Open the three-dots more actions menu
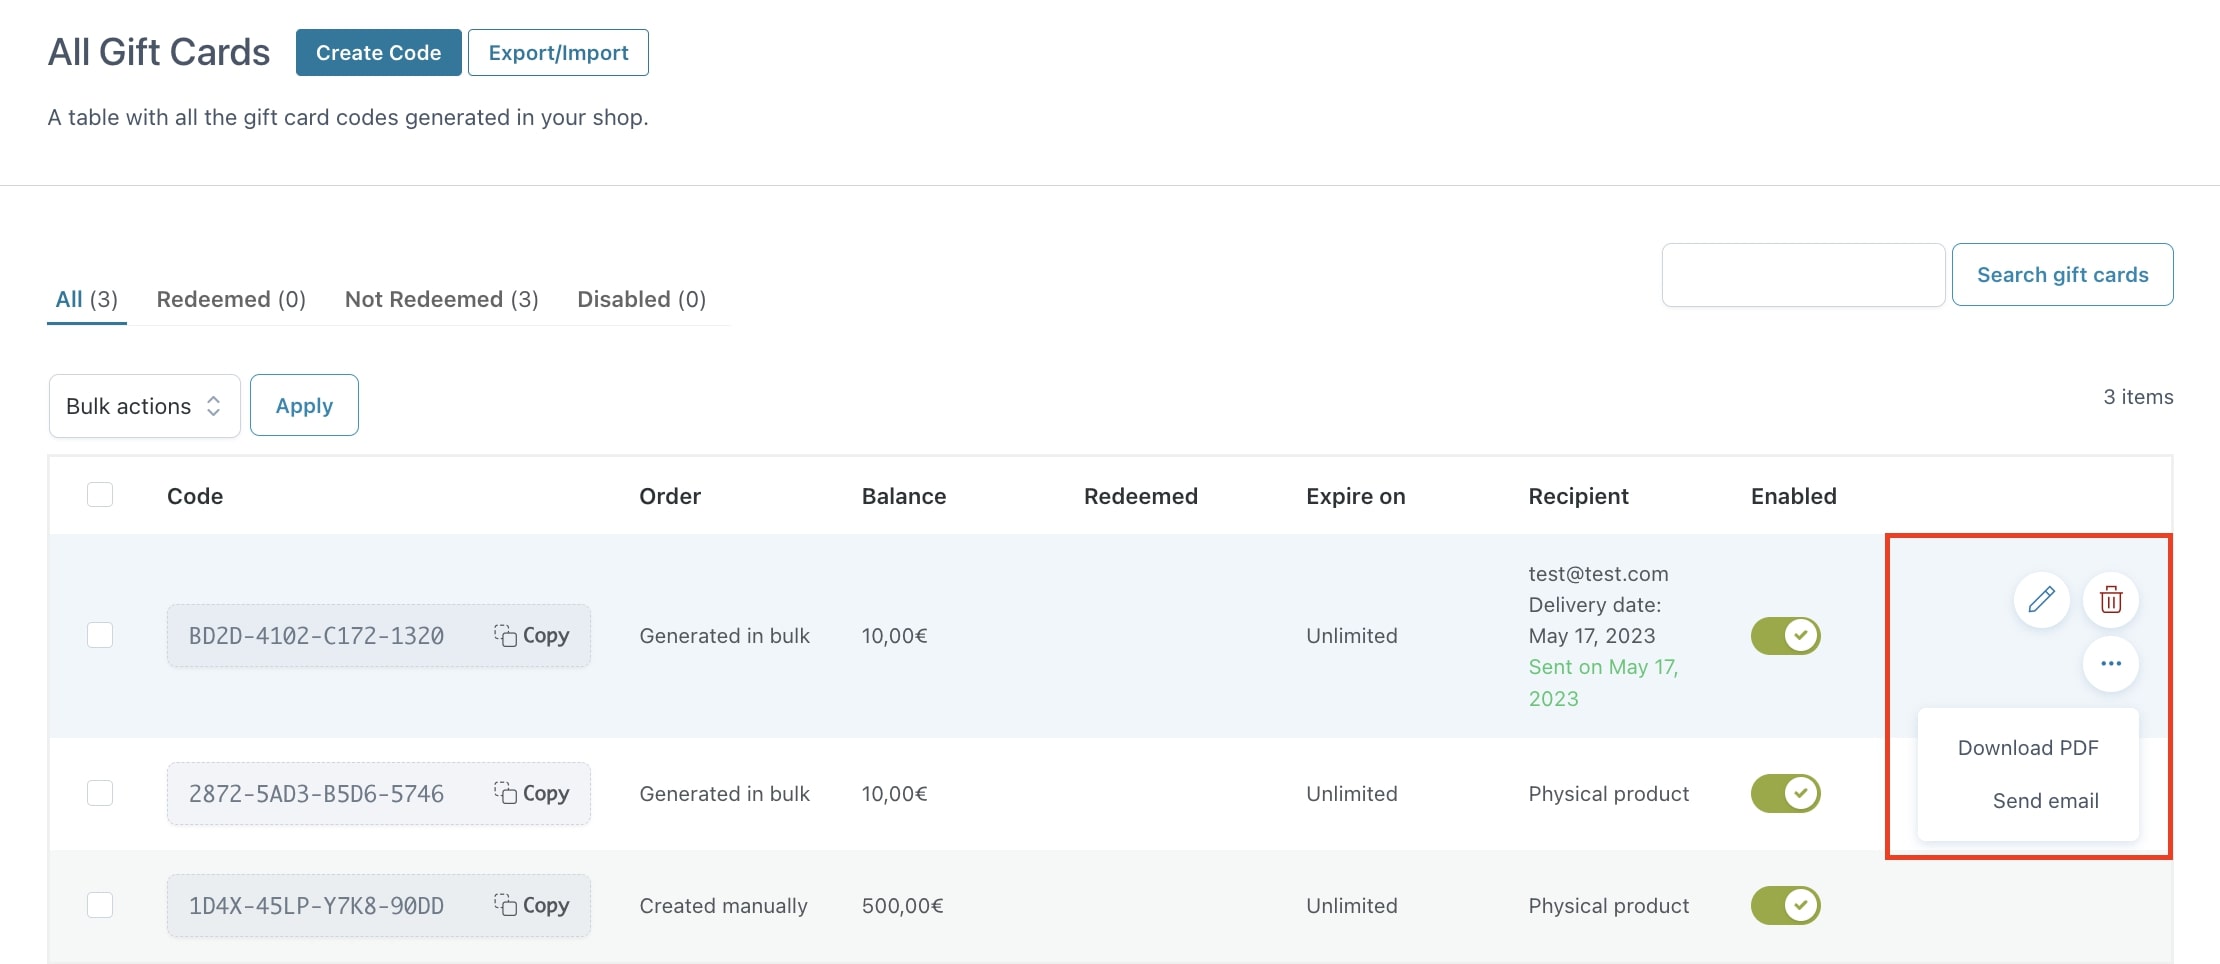Image resolution: width=2220 pixels, height=964 pixels. 2111,664
